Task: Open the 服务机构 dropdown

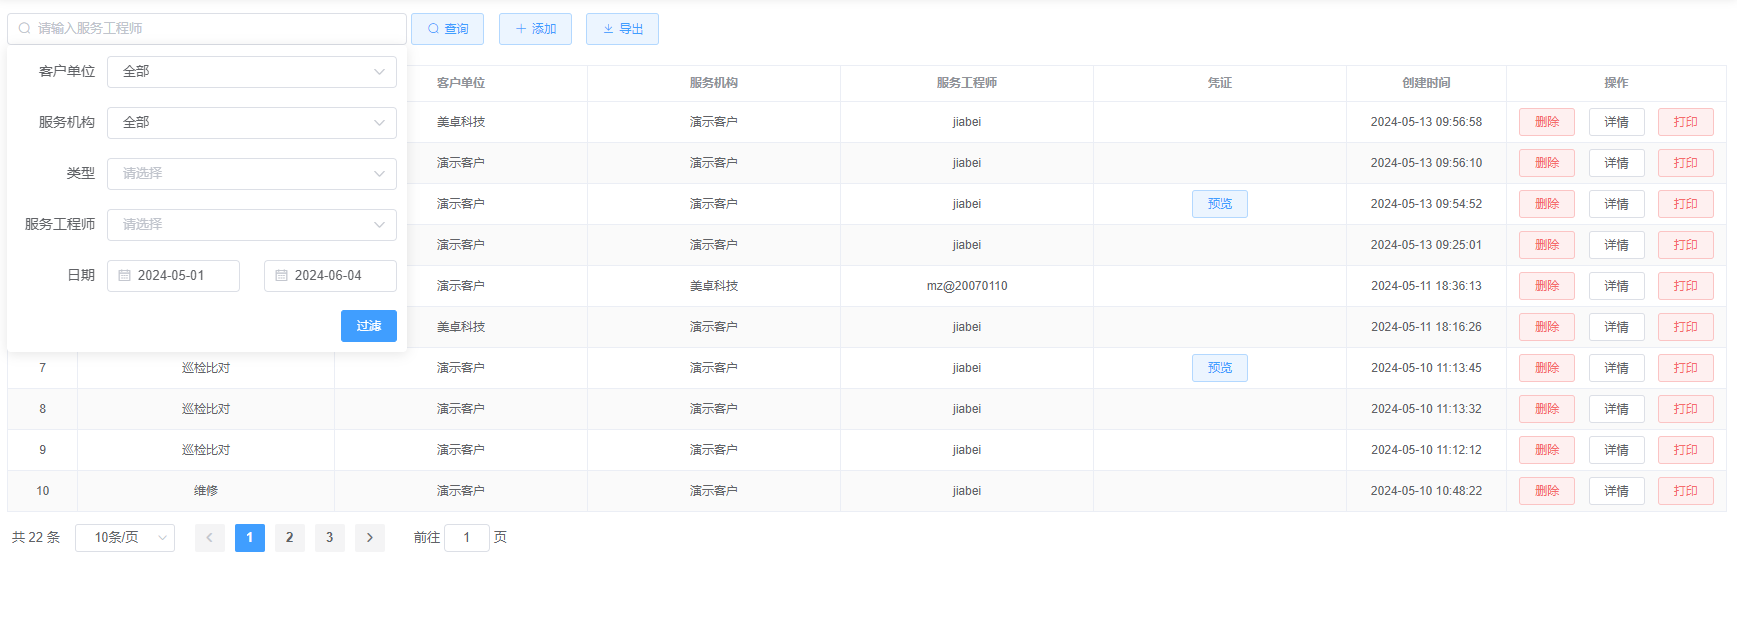Action: click(251, 123)
